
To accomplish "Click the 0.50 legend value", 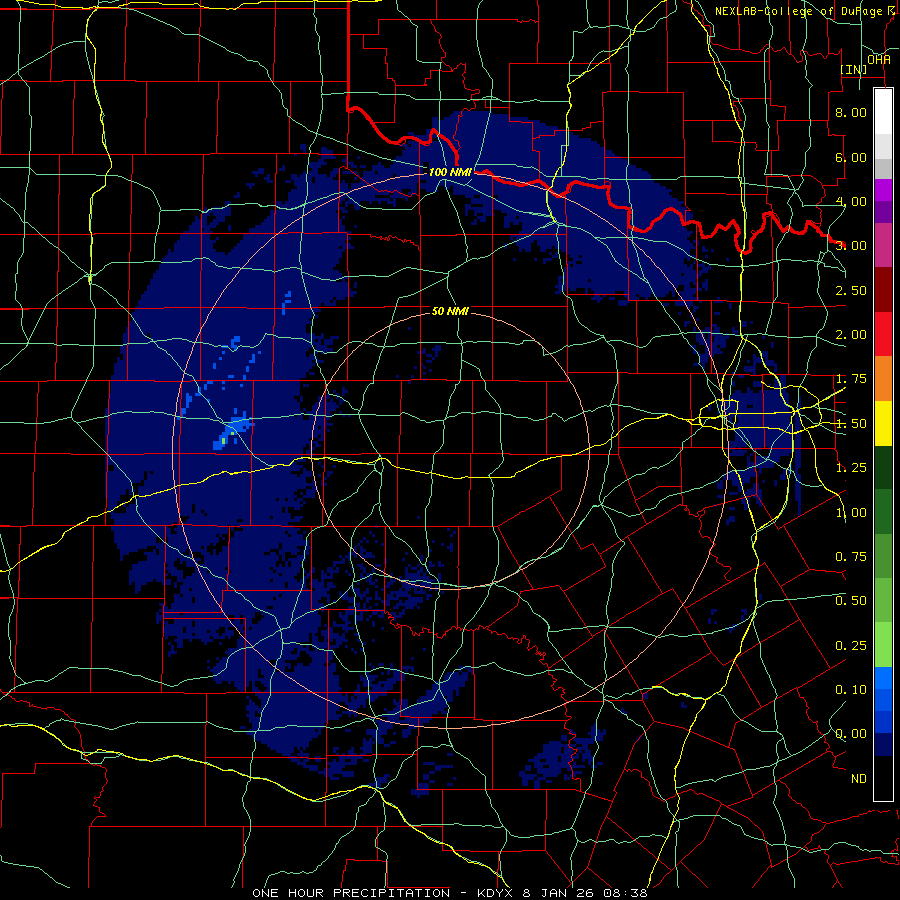I will tap(851, 601).
